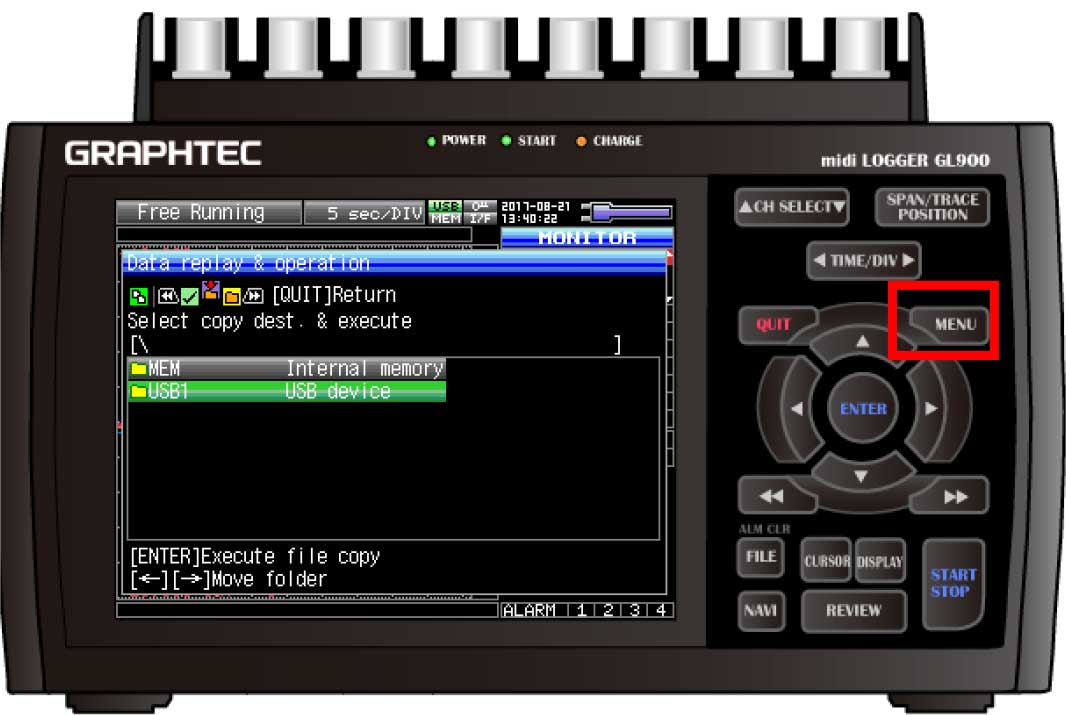Viewport: 1066px width, 715px height.
Task: Tap the up arrow direction key
Action: coord(862,341)
